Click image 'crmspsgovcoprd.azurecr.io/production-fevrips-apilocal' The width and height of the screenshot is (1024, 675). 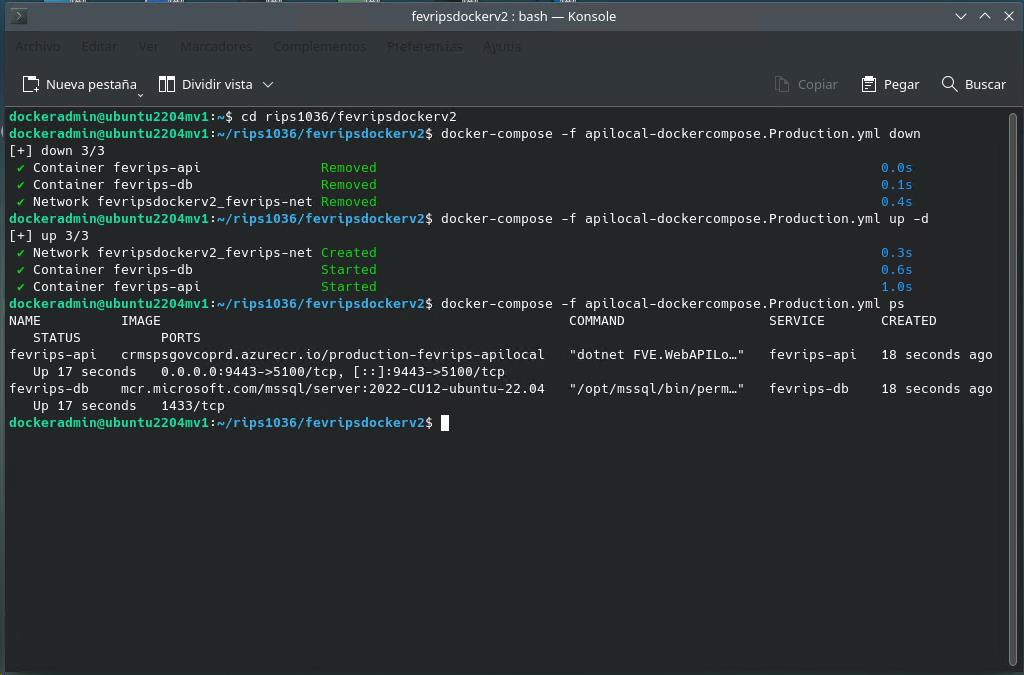332,354
